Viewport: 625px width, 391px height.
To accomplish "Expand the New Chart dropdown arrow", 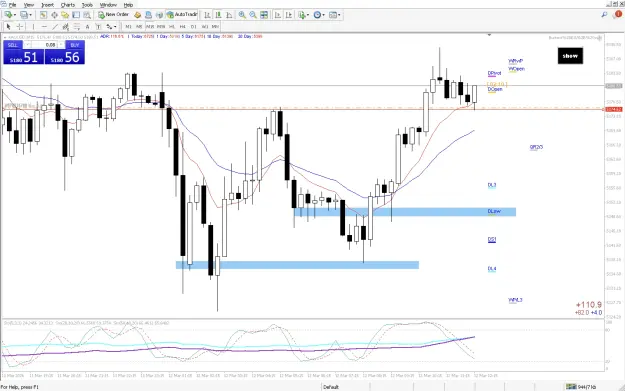I will tap(15, 15).
